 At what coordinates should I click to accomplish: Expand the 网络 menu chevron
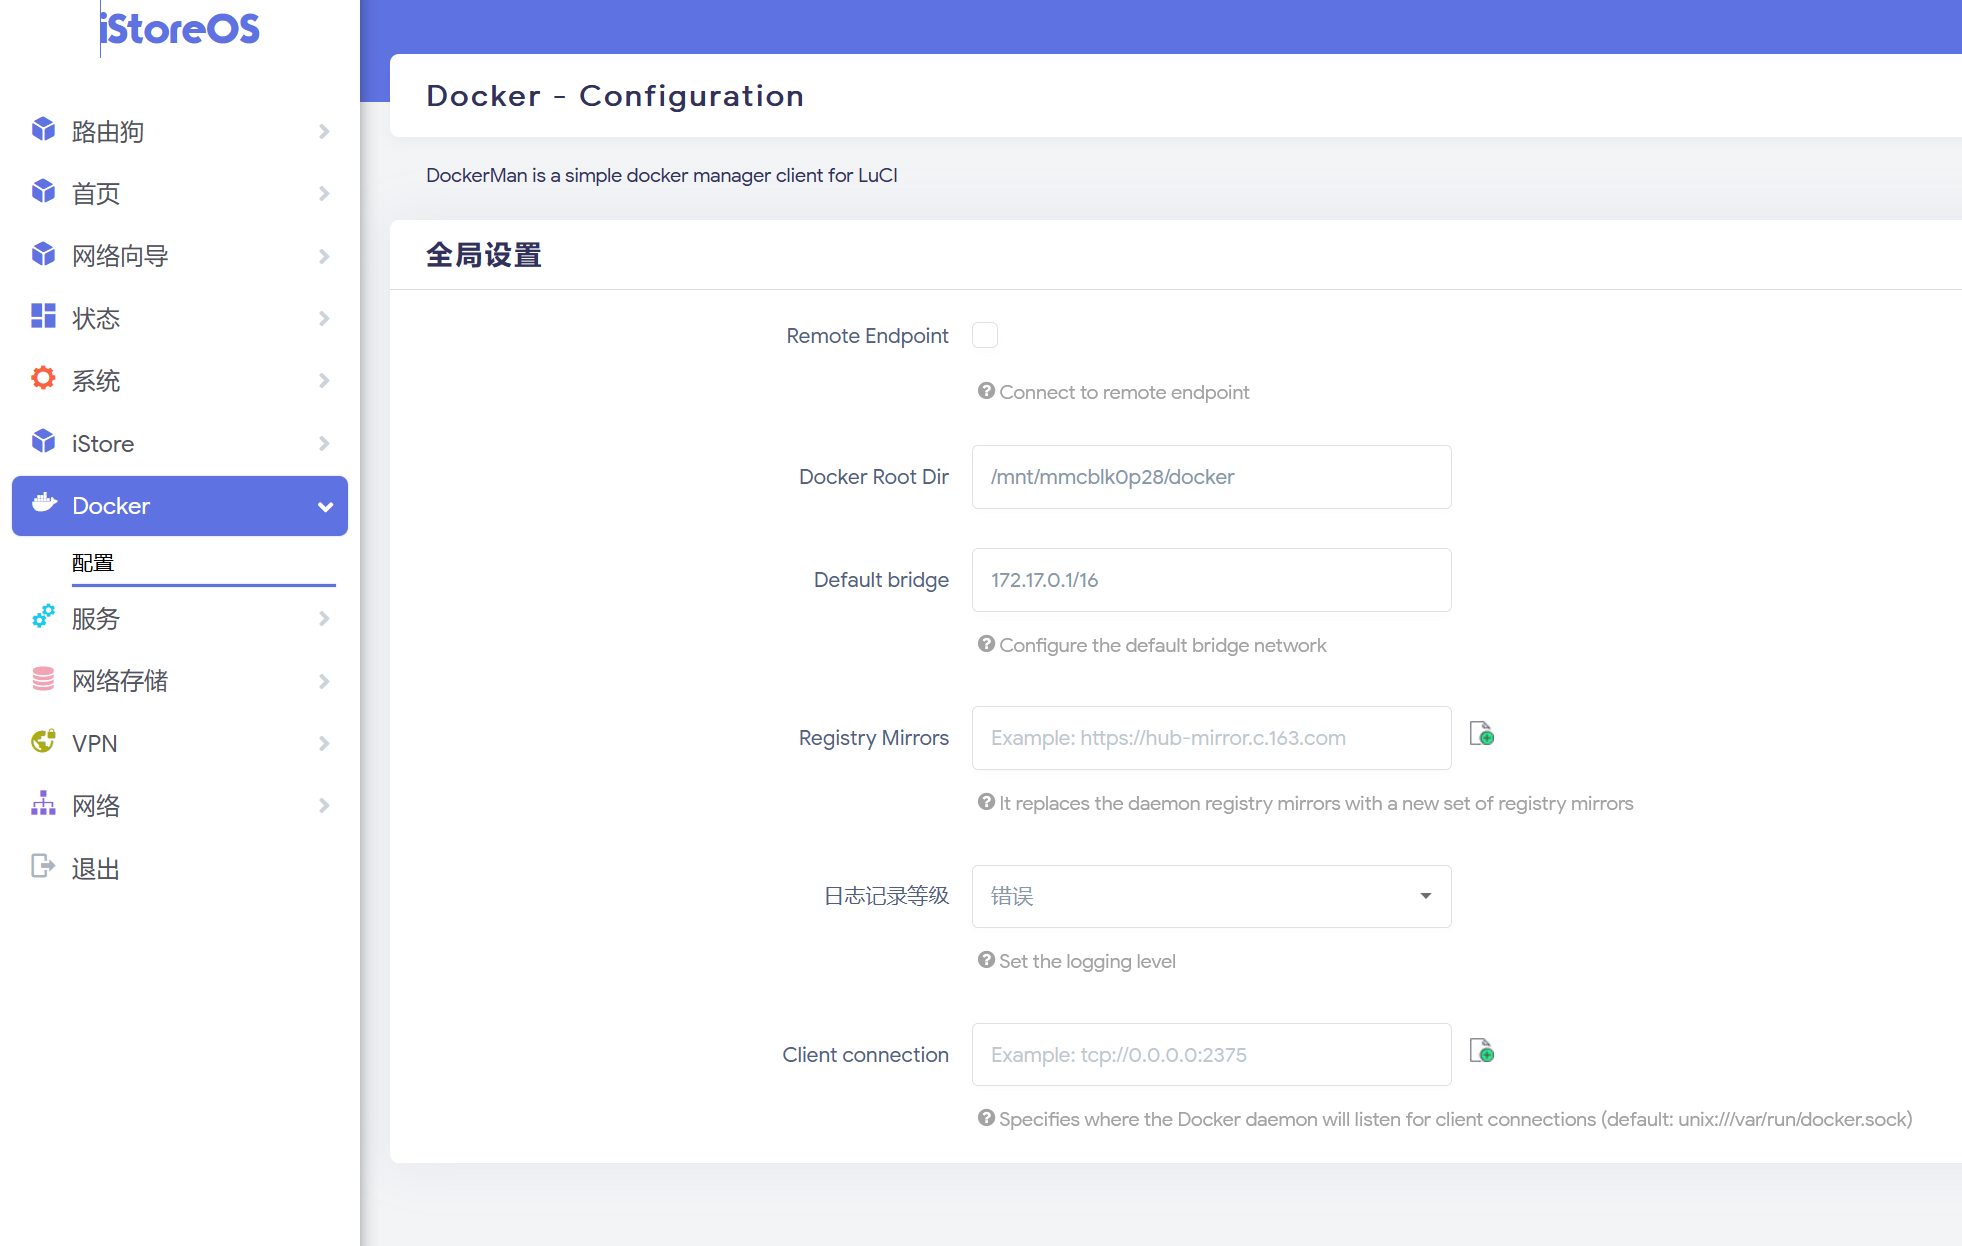click(x=324, y=805)
